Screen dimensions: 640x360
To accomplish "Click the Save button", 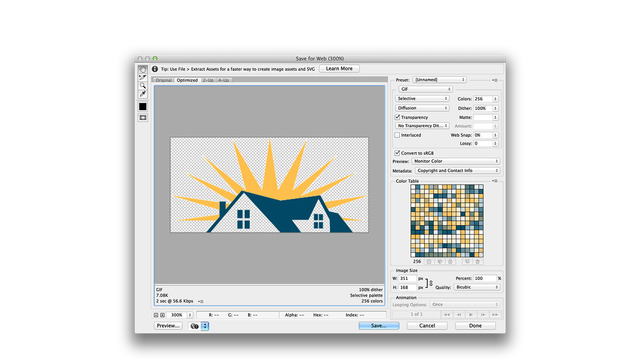I will [379, 326].
